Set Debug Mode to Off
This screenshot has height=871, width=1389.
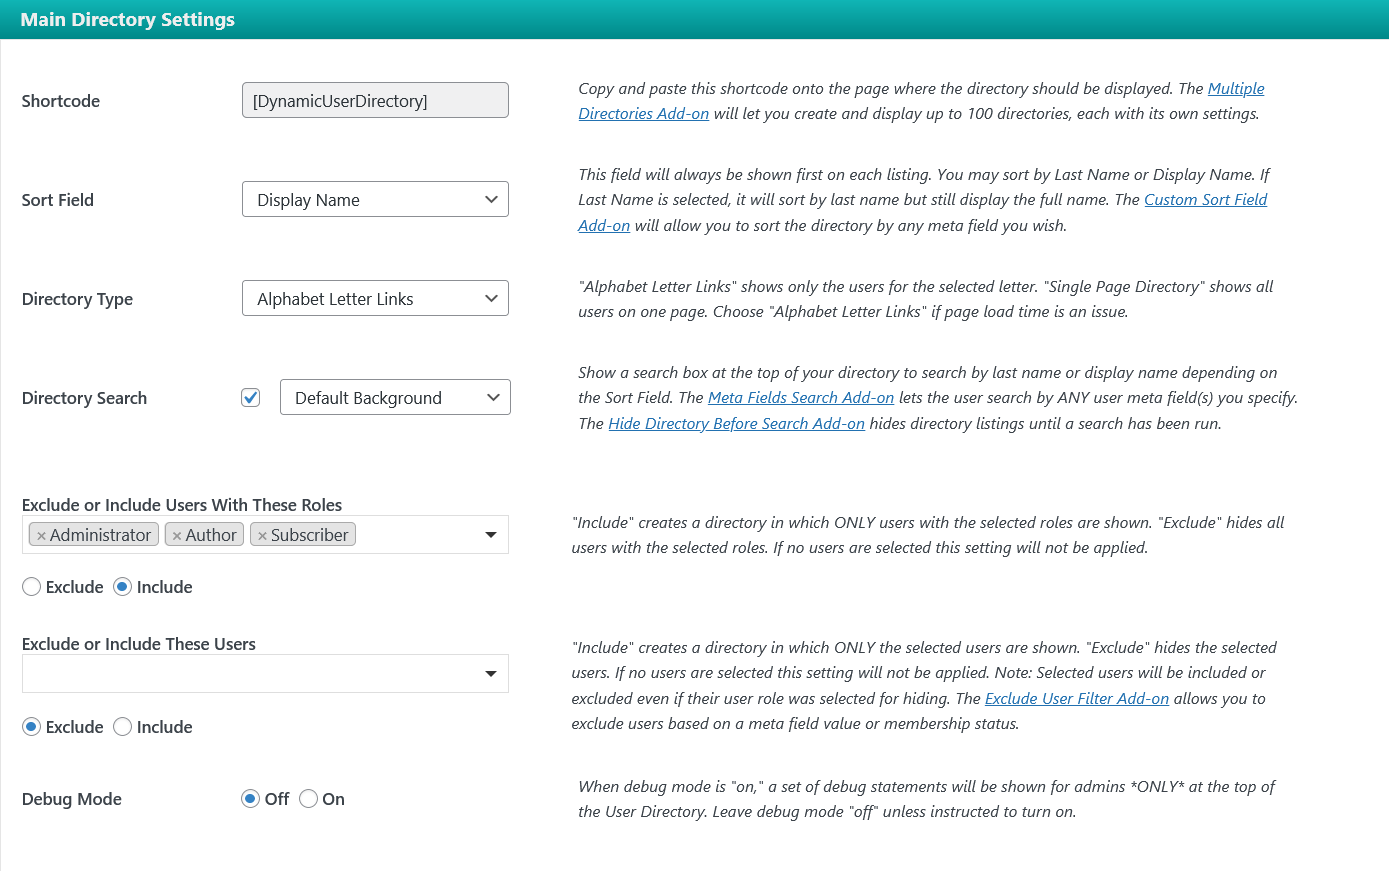(251, 799)
